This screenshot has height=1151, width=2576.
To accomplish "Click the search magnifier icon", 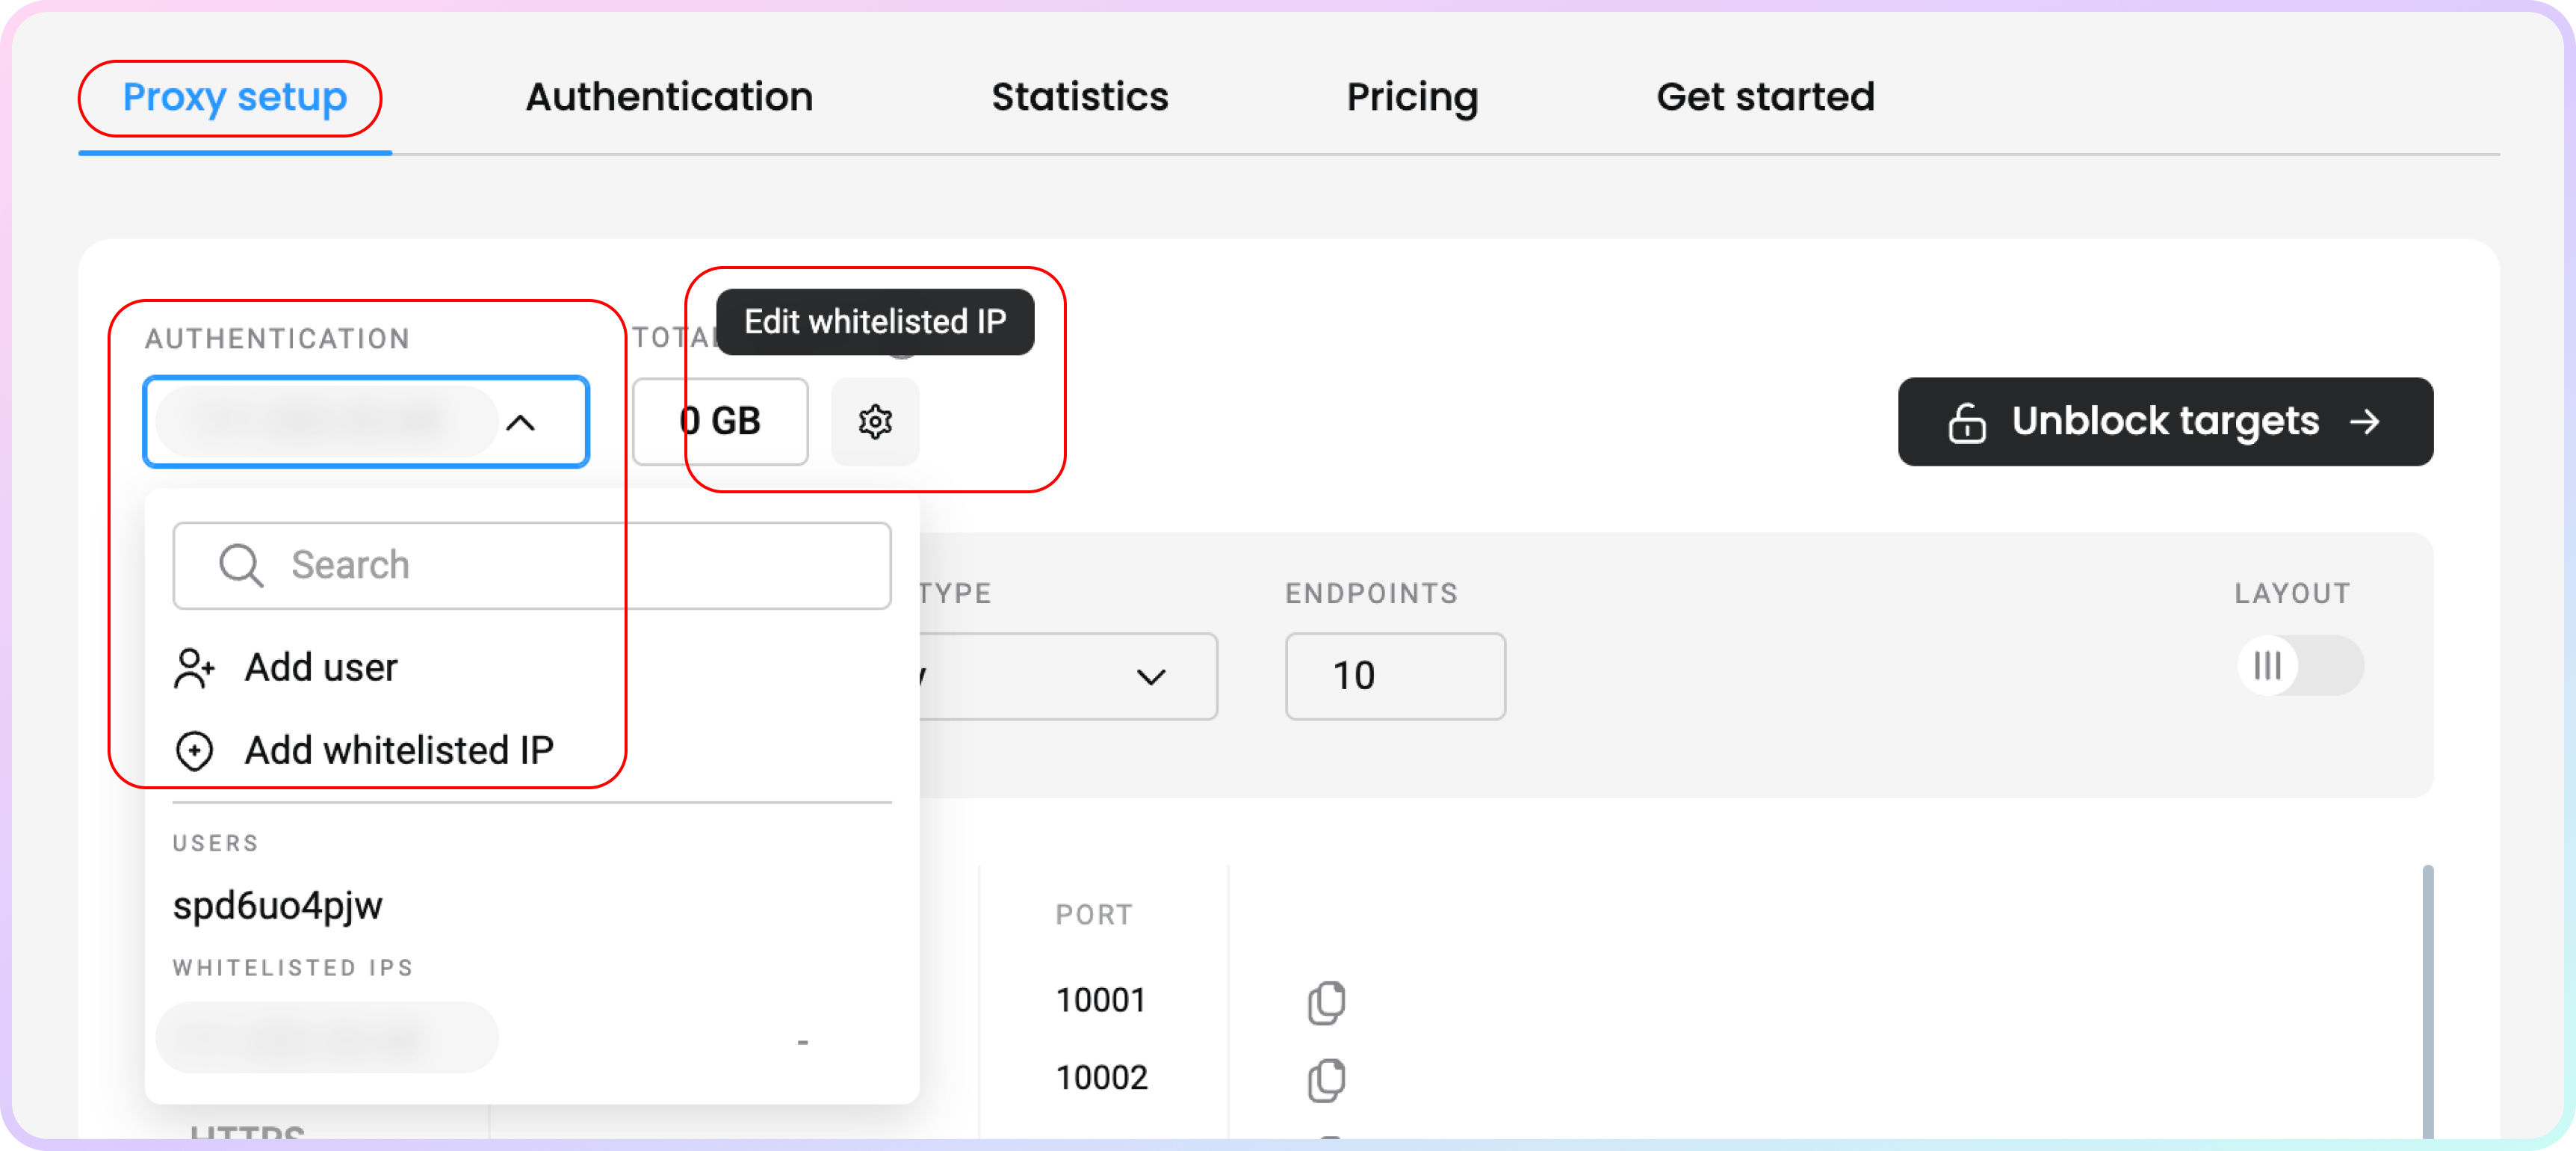I will point(241,566).
